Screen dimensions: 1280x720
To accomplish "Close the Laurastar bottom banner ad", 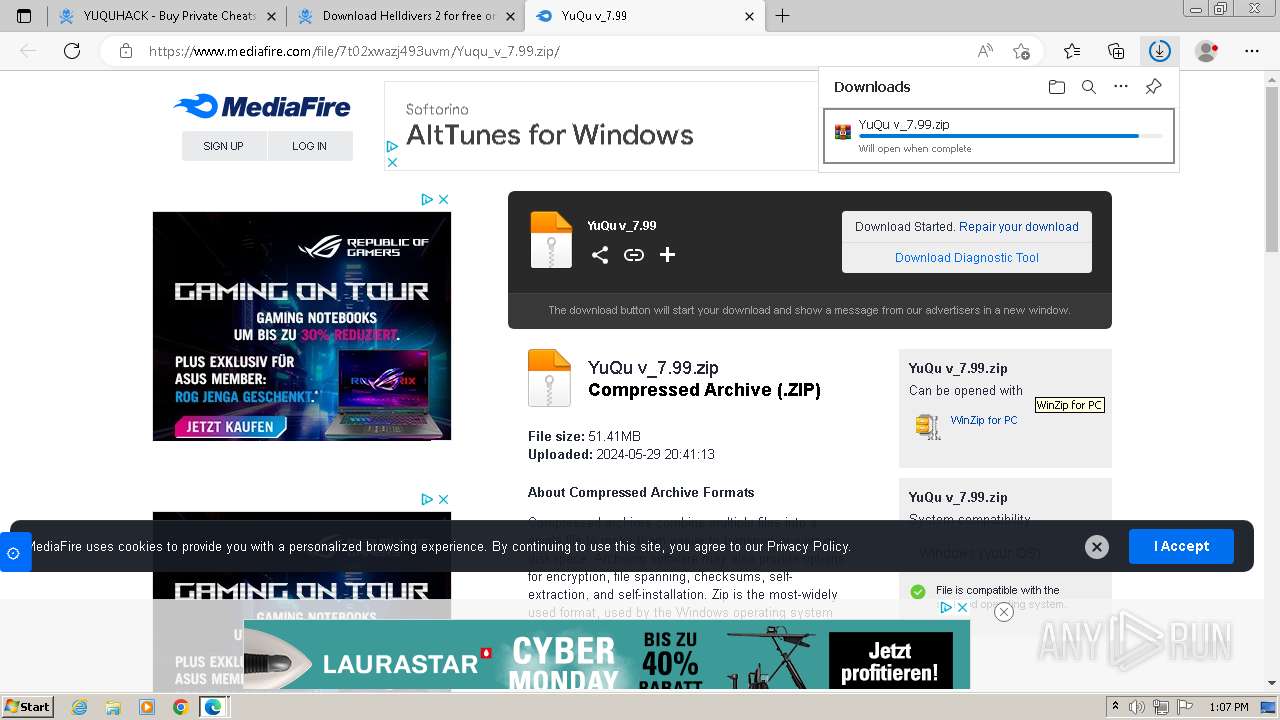I will 1004,612.
